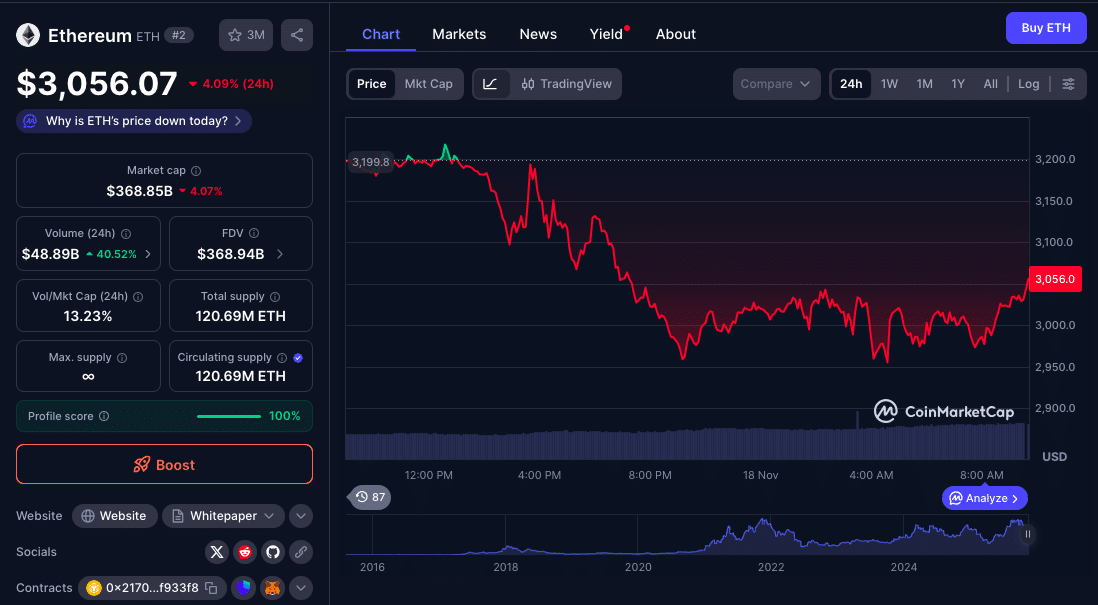Copy the 0×2170...f933f8 contract address
This screenshot has width=1098, height=605.
[x=211, y=588]
